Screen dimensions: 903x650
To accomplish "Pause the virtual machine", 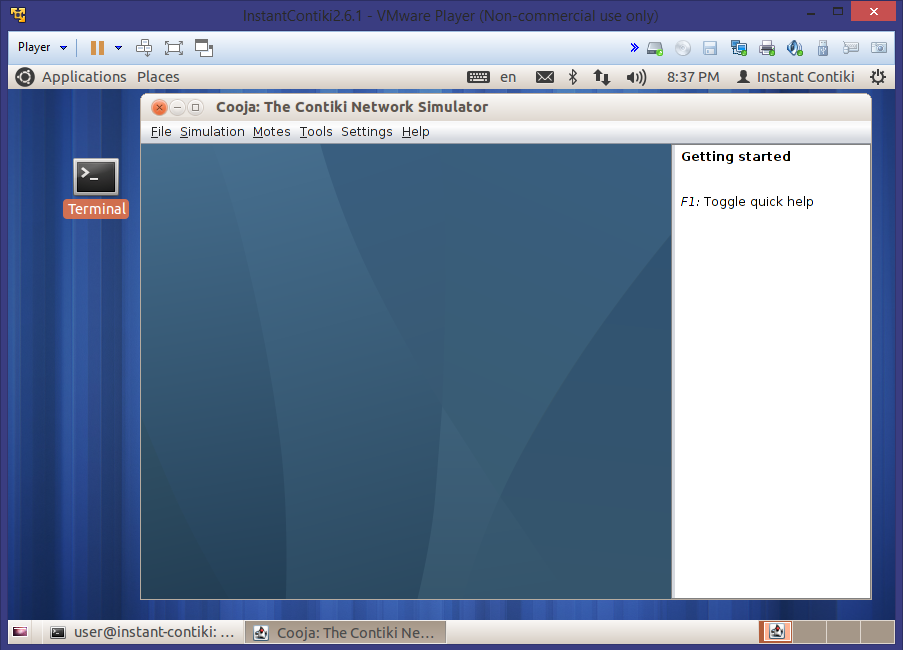I will point(97,48).
